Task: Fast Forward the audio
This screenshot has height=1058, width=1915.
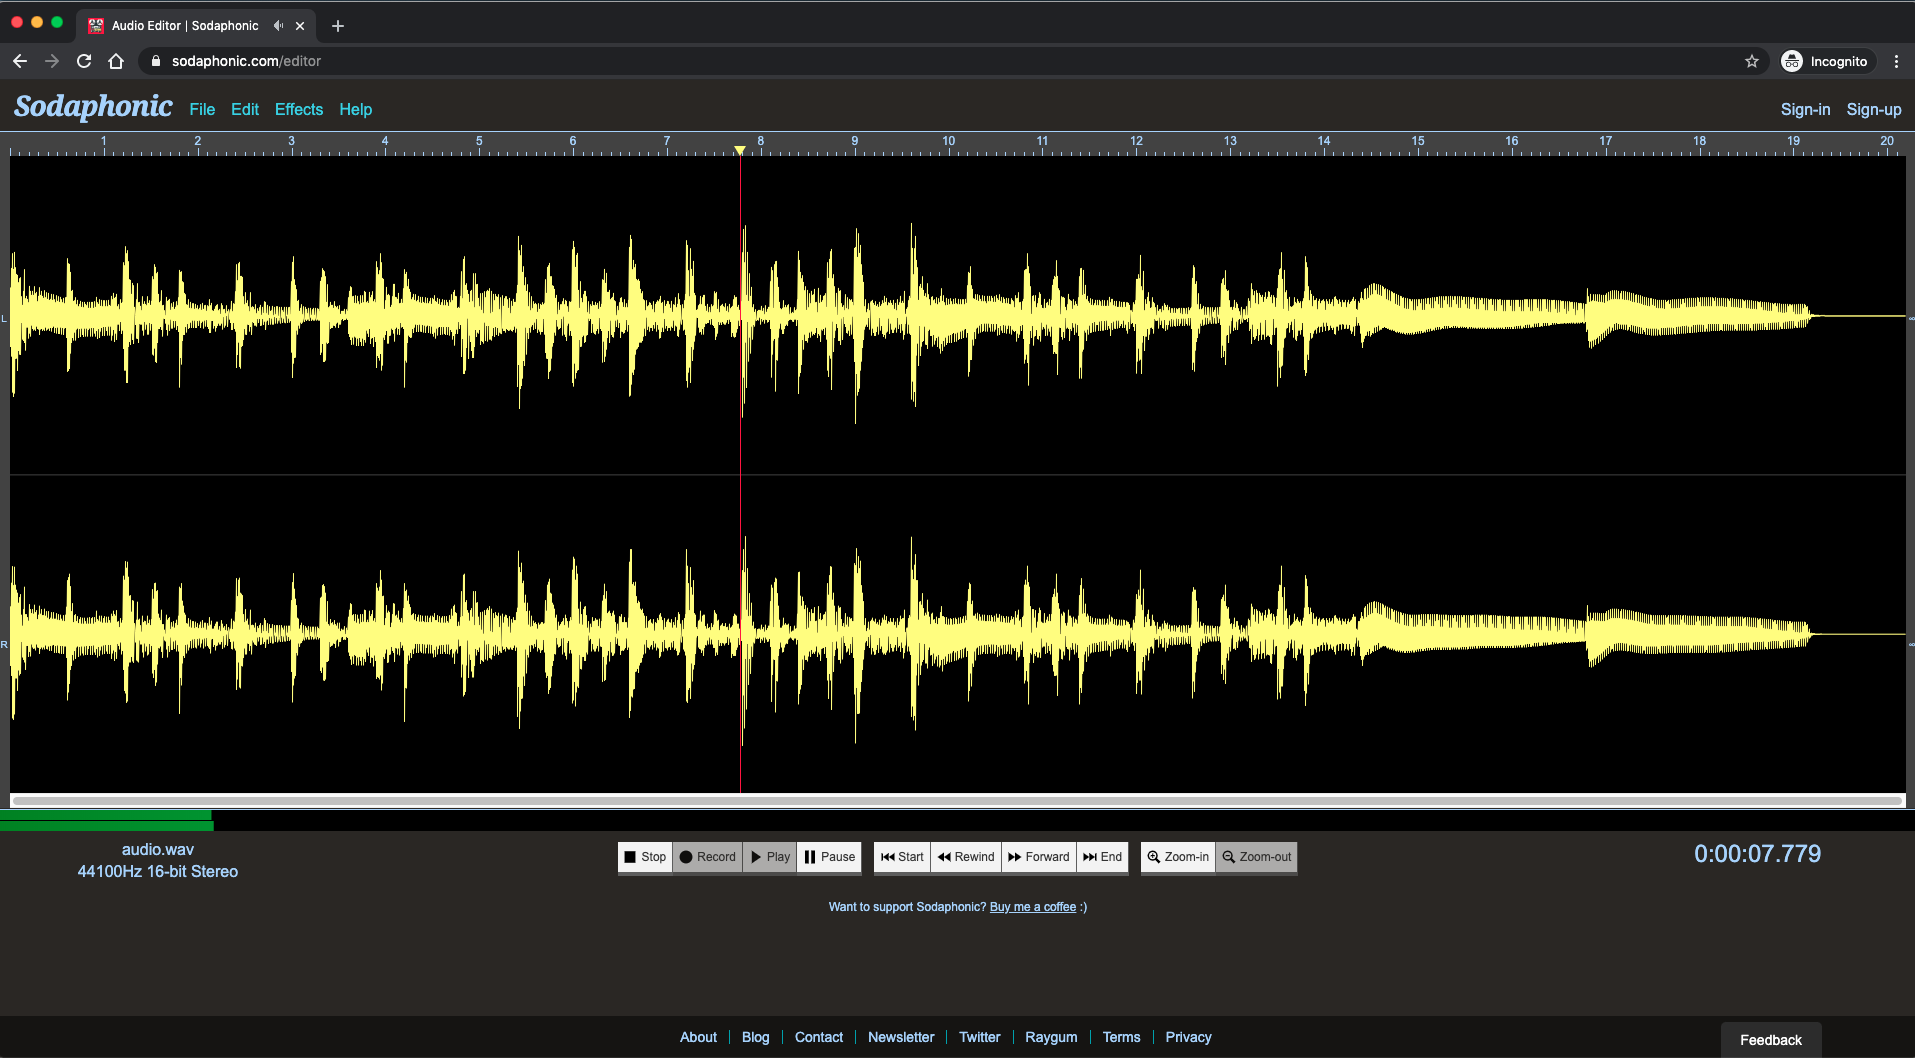Action: tap(1039, 857)
